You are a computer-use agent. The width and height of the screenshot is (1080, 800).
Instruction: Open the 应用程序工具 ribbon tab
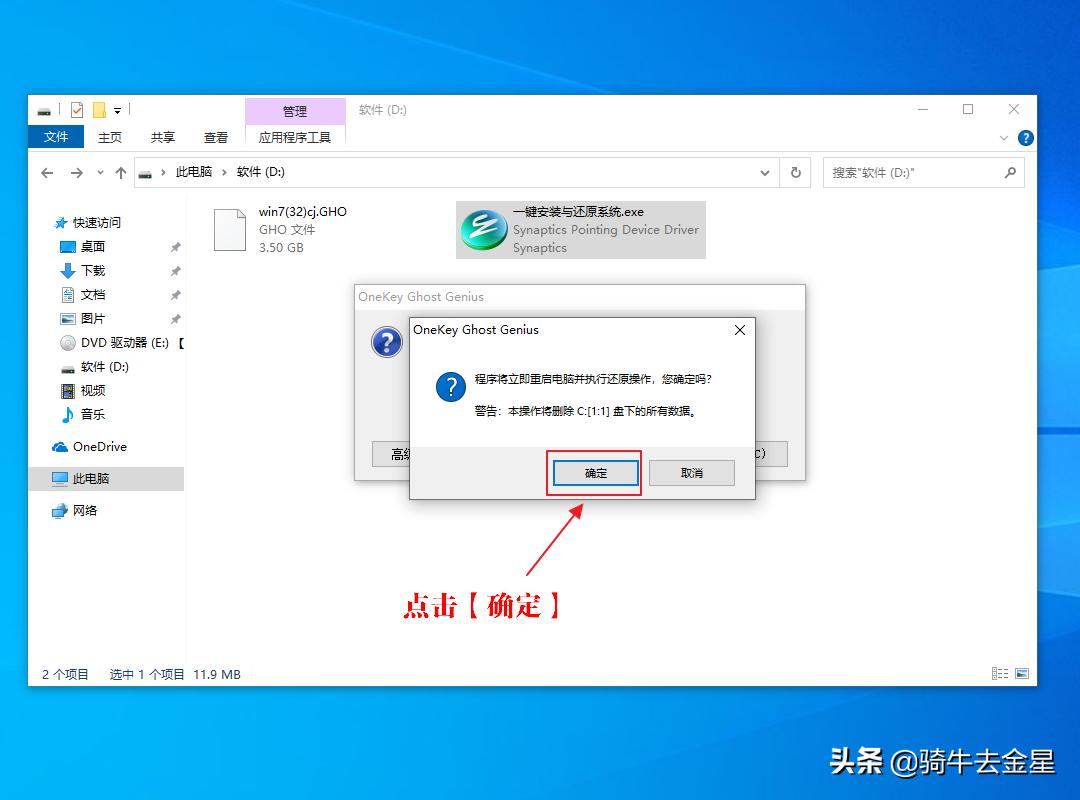coord(294,137)
